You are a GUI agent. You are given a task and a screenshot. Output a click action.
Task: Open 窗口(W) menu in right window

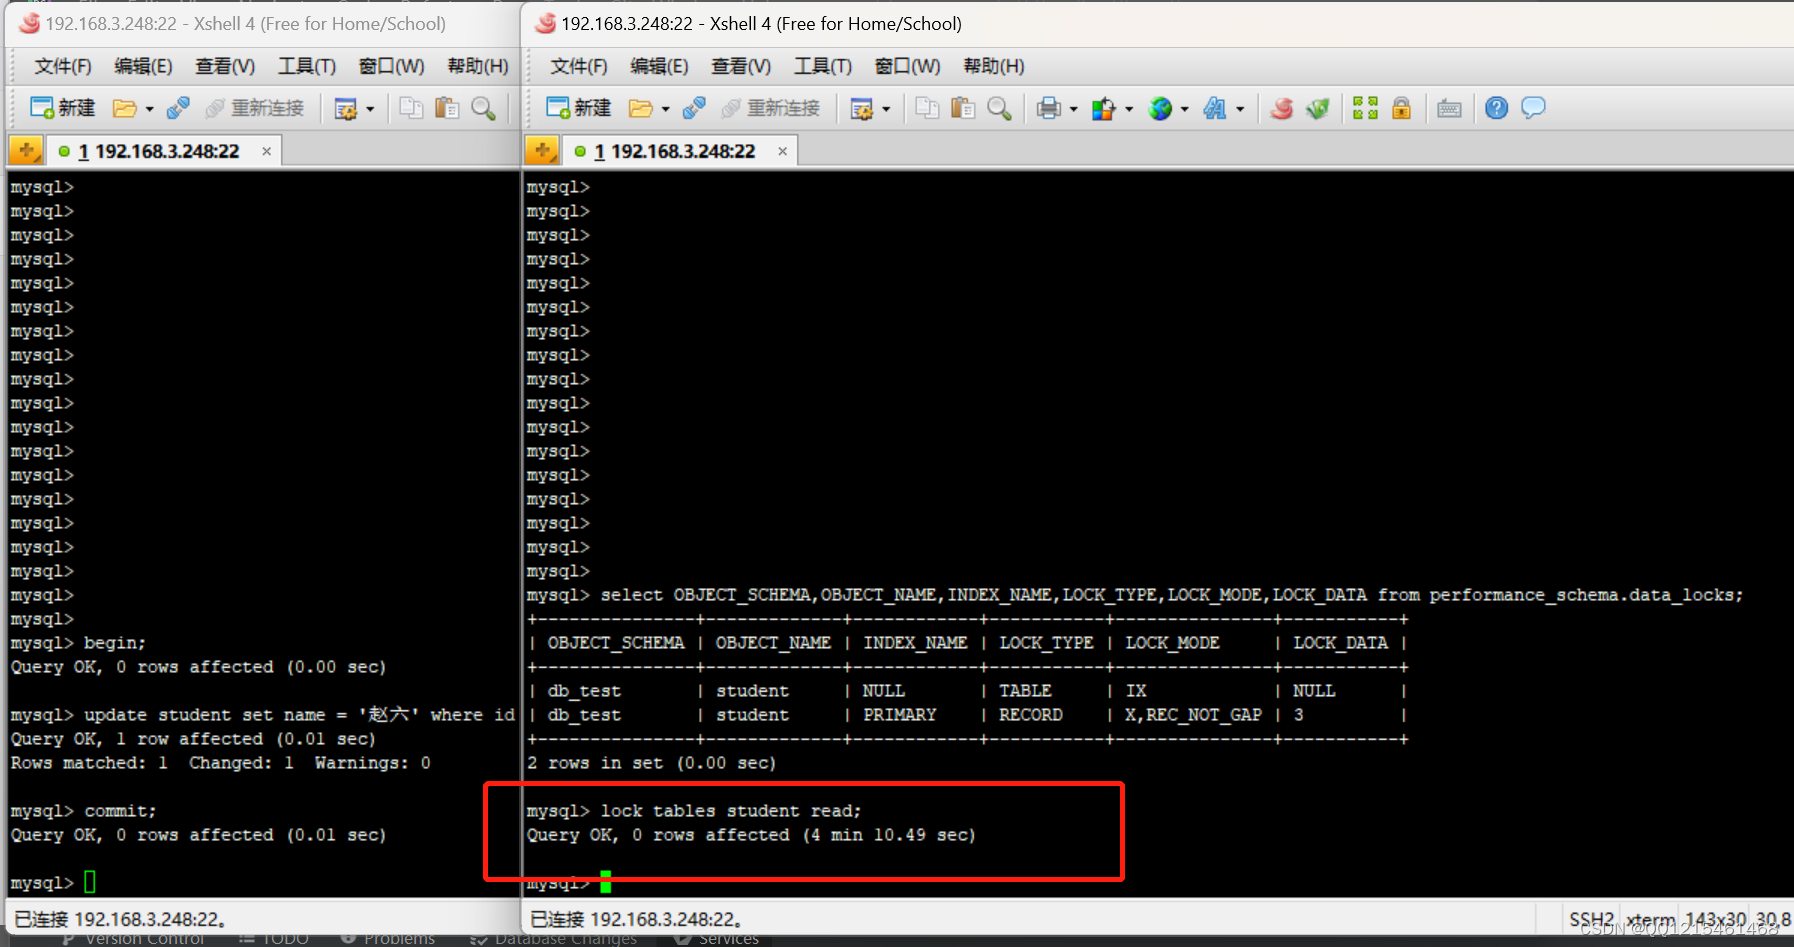[907, 66]
